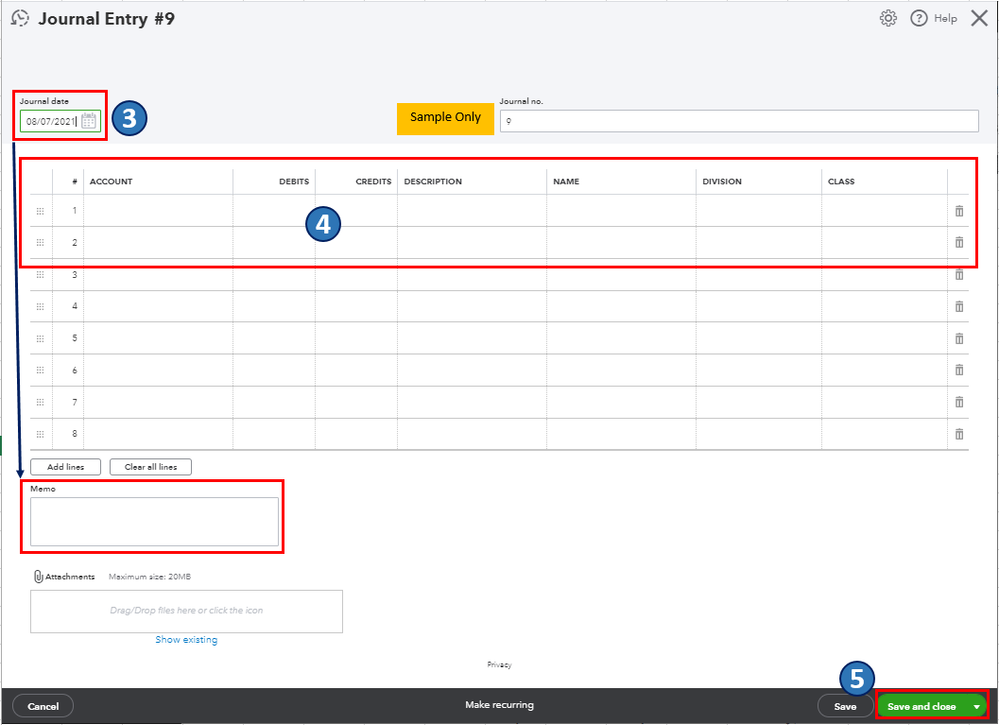The width and height of the screenshot is (999, 725).
Task: Delete line 3 with trash icon
Action: [959, 275]
